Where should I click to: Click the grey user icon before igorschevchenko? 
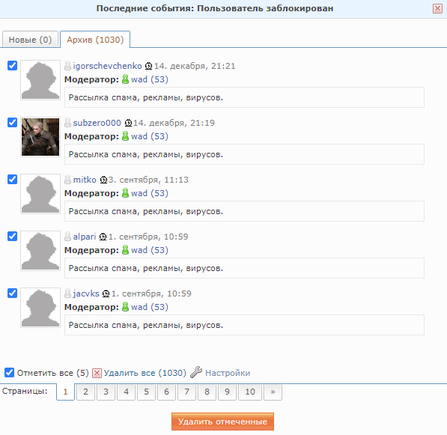pos(68,66)
